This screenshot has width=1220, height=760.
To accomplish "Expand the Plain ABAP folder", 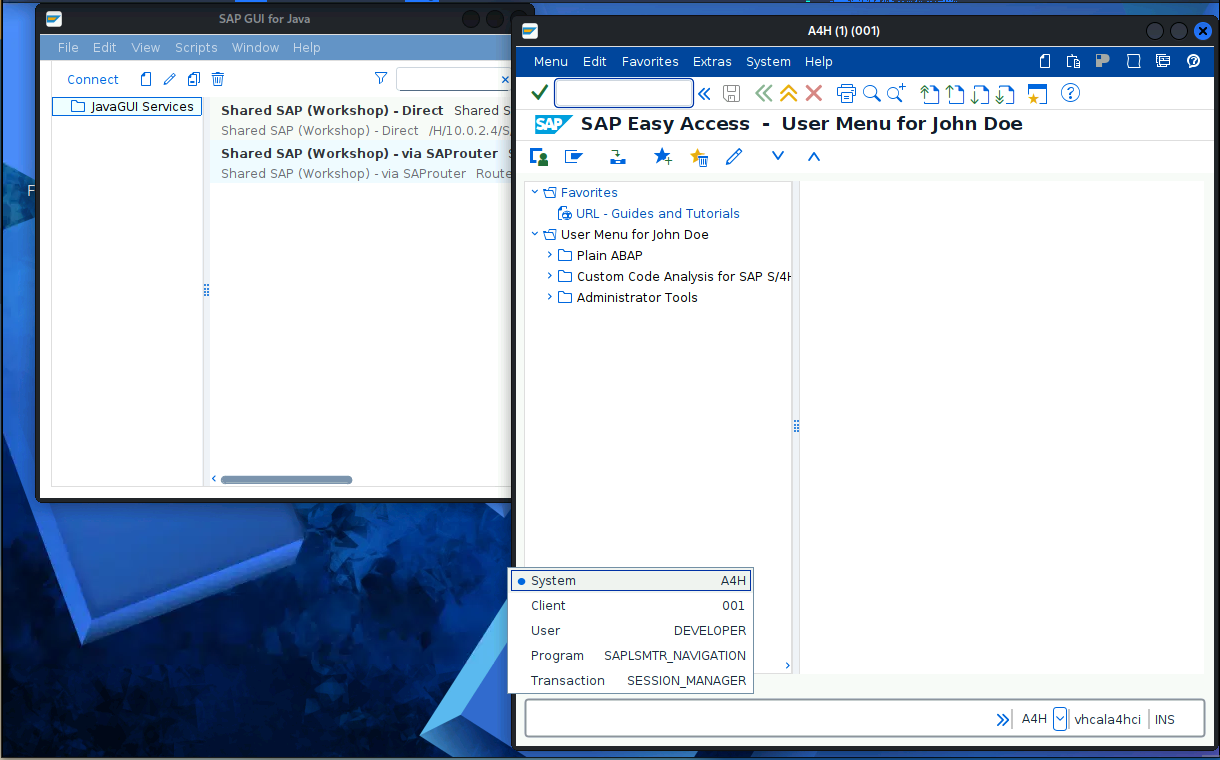I will [550, 255].
